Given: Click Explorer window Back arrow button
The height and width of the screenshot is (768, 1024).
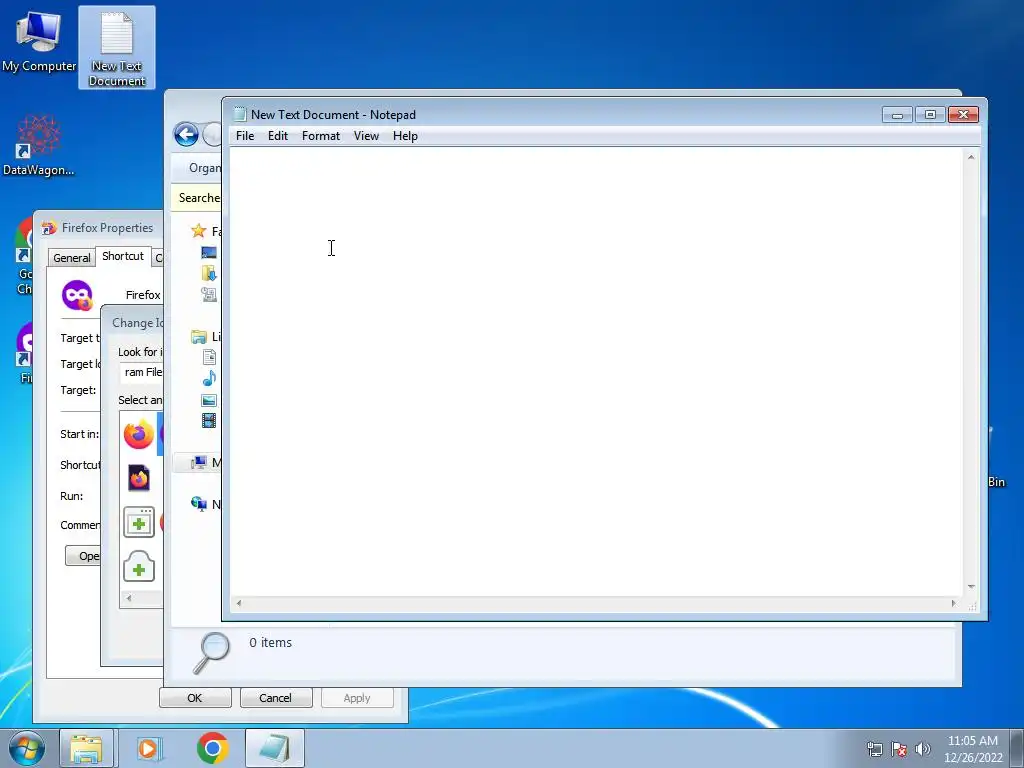Looking at the screenshot, I should point(186,135).
